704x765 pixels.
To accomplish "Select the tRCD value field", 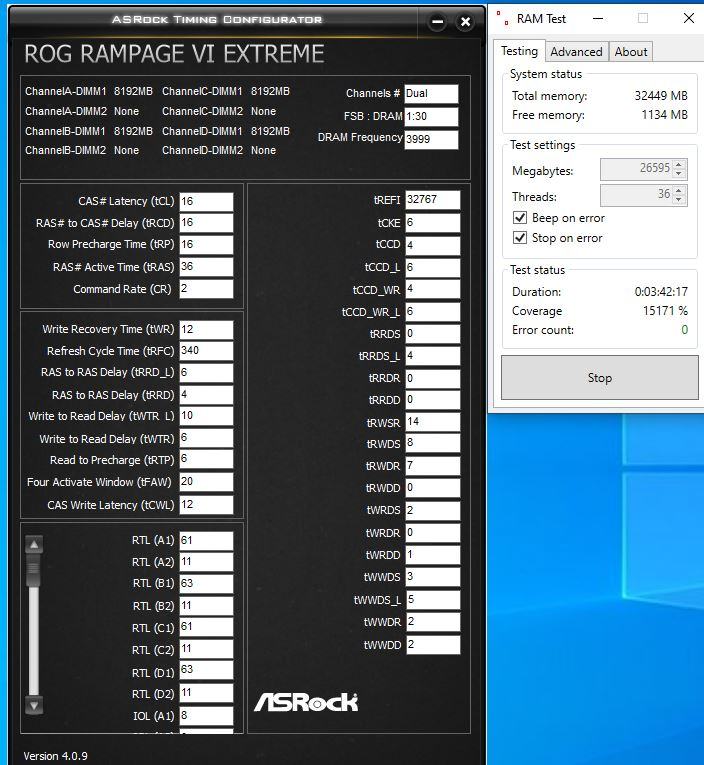I will click(x=206, y=223).
